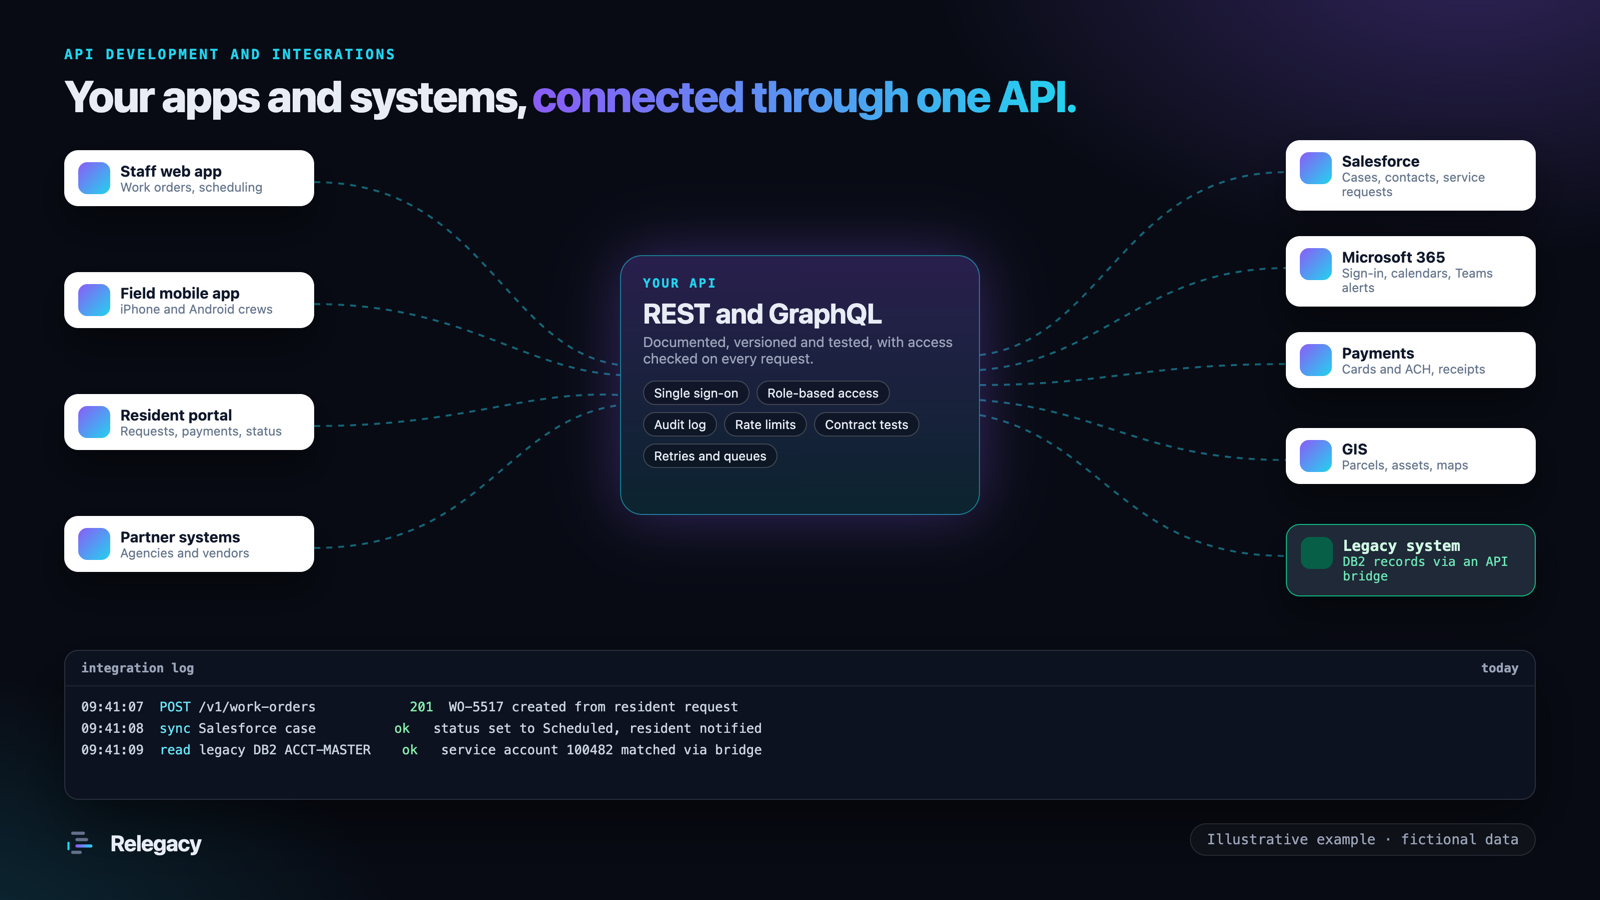This screenshot has width=1600, height=900.
Task: Click 'service account 100482 matched via bridge'
Action: 601,750
